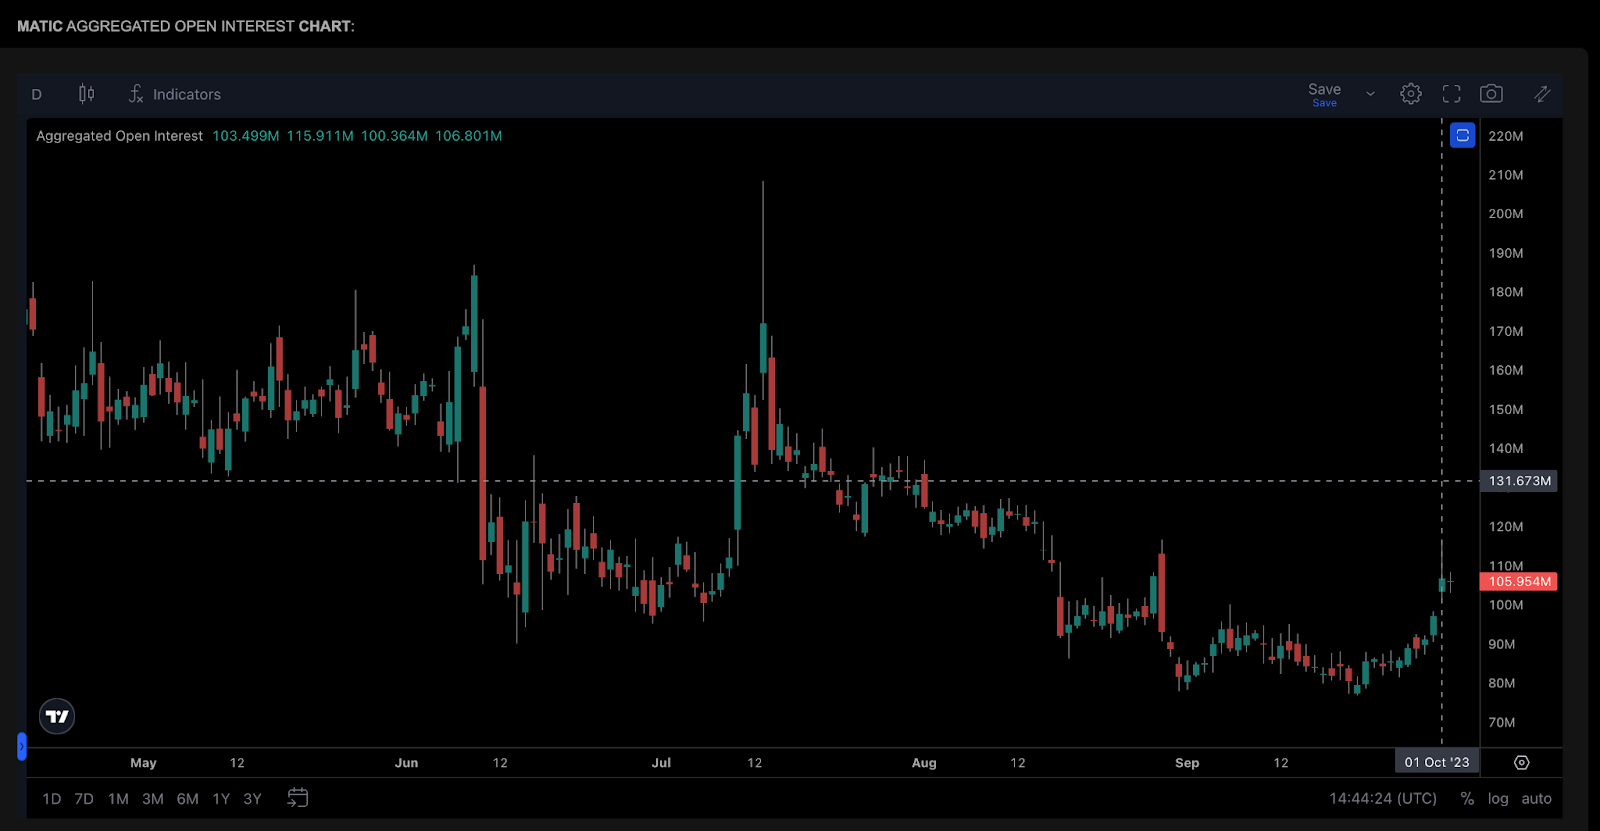Open the time axis settings icon
Image resolution: width=1600 pixels, height=831 pixels.
1521,762
